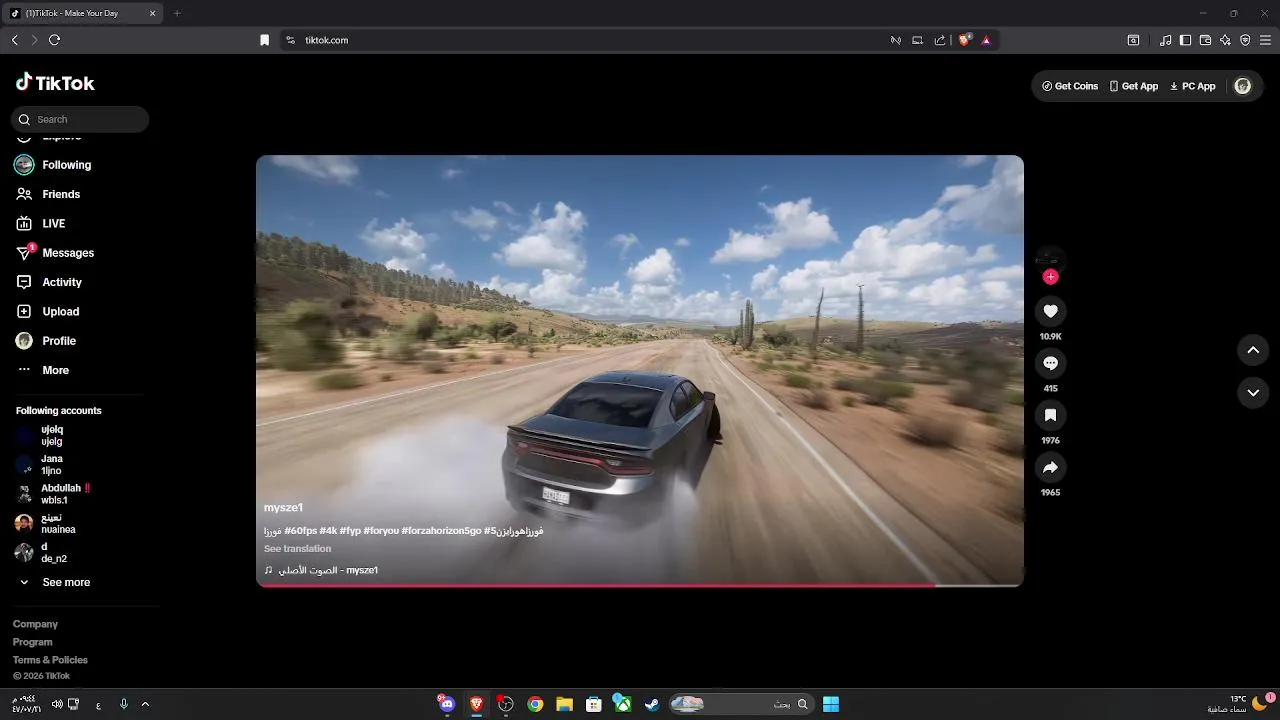Click the picture-in-picture icon in address bar
This screenshot has width=1280, height=720.
917,40
